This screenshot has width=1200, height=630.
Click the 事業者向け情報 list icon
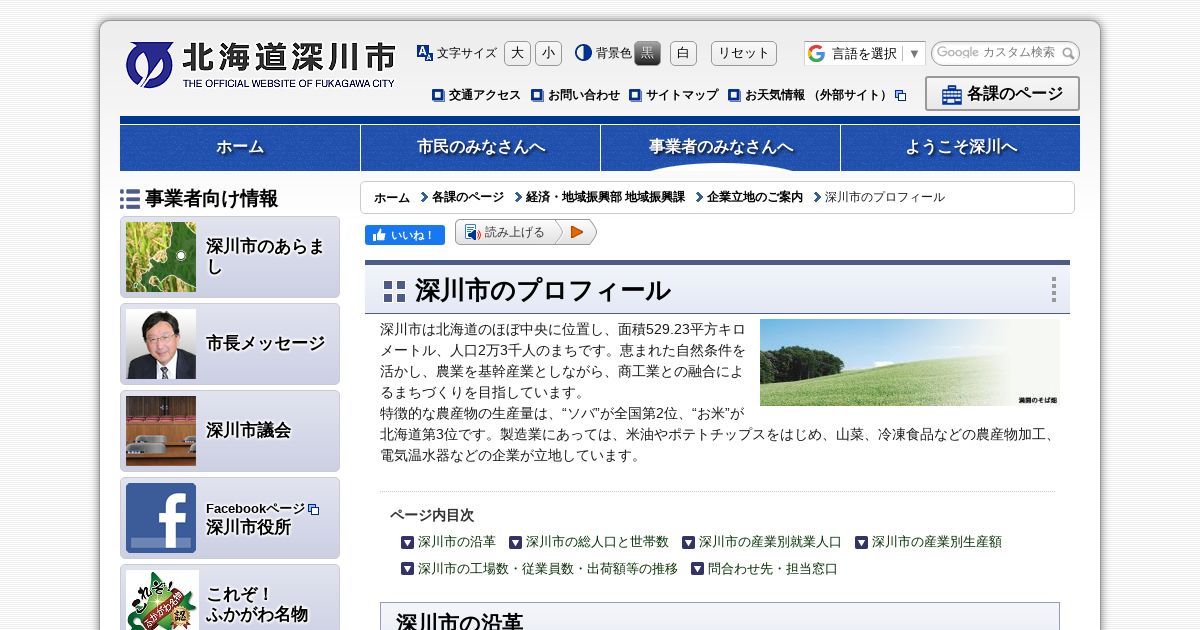130,199
